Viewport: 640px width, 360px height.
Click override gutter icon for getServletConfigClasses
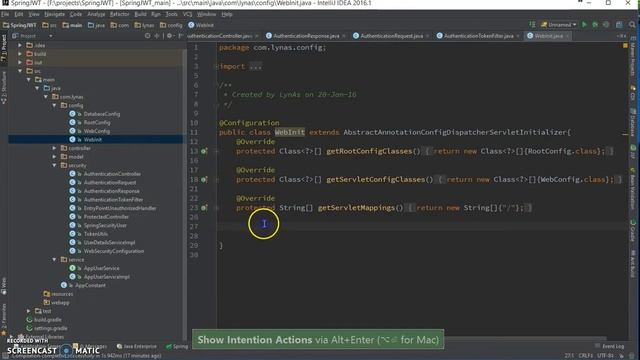pos(204,180)
